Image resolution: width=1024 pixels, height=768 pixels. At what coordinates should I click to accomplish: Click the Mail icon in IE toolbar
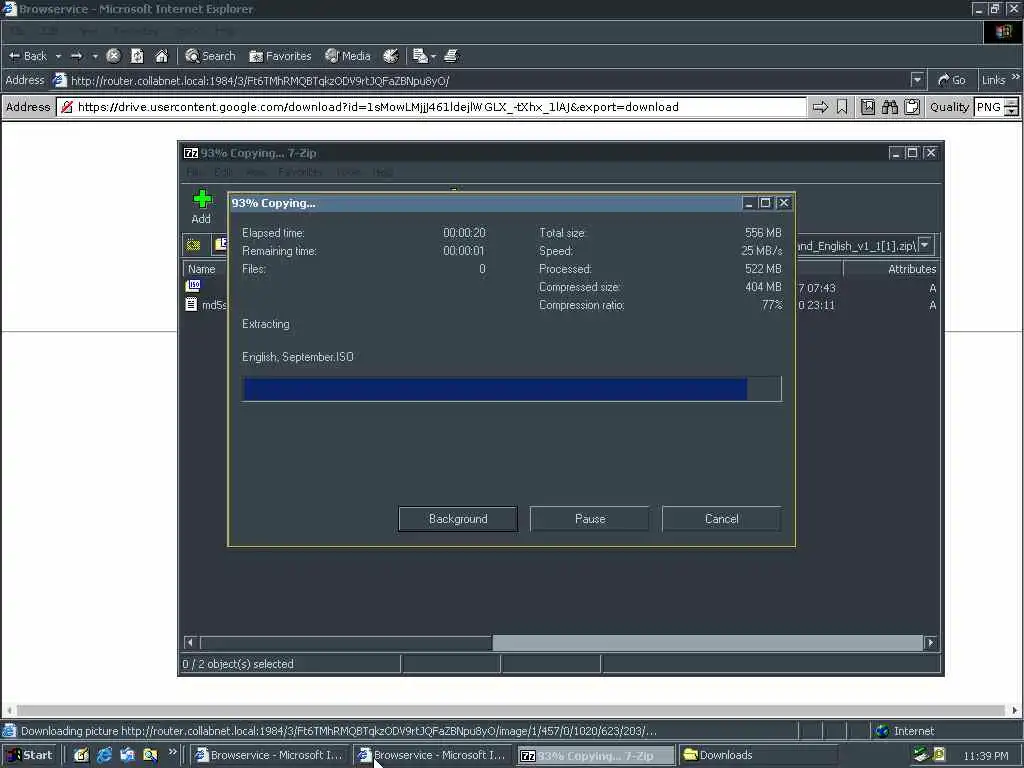[424, 56]
